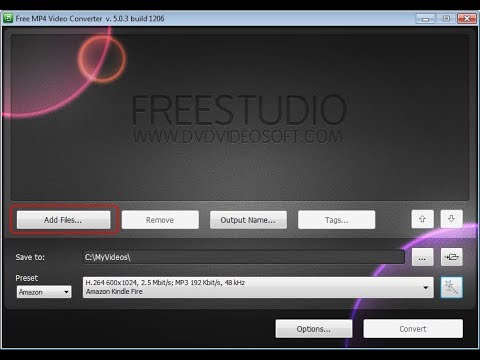Maximize the converter window

(446, 19)
